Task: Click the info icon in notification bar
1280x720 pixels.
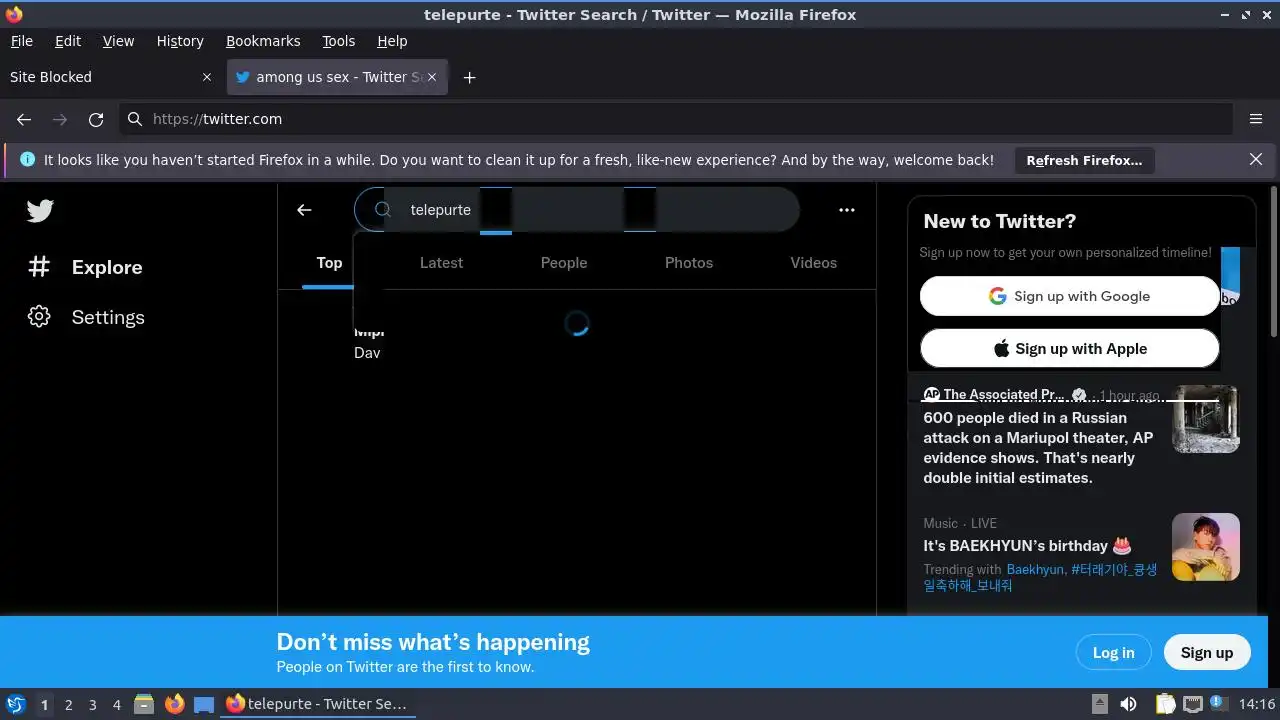Action: 27,159
